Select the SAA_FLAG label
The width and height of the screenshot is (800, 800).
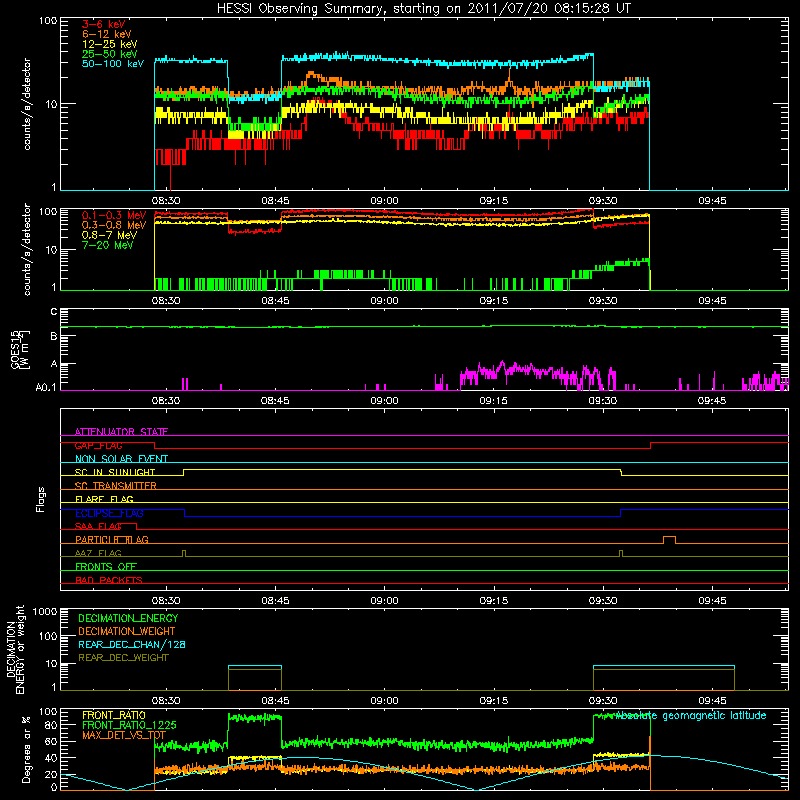pos(98,526)
